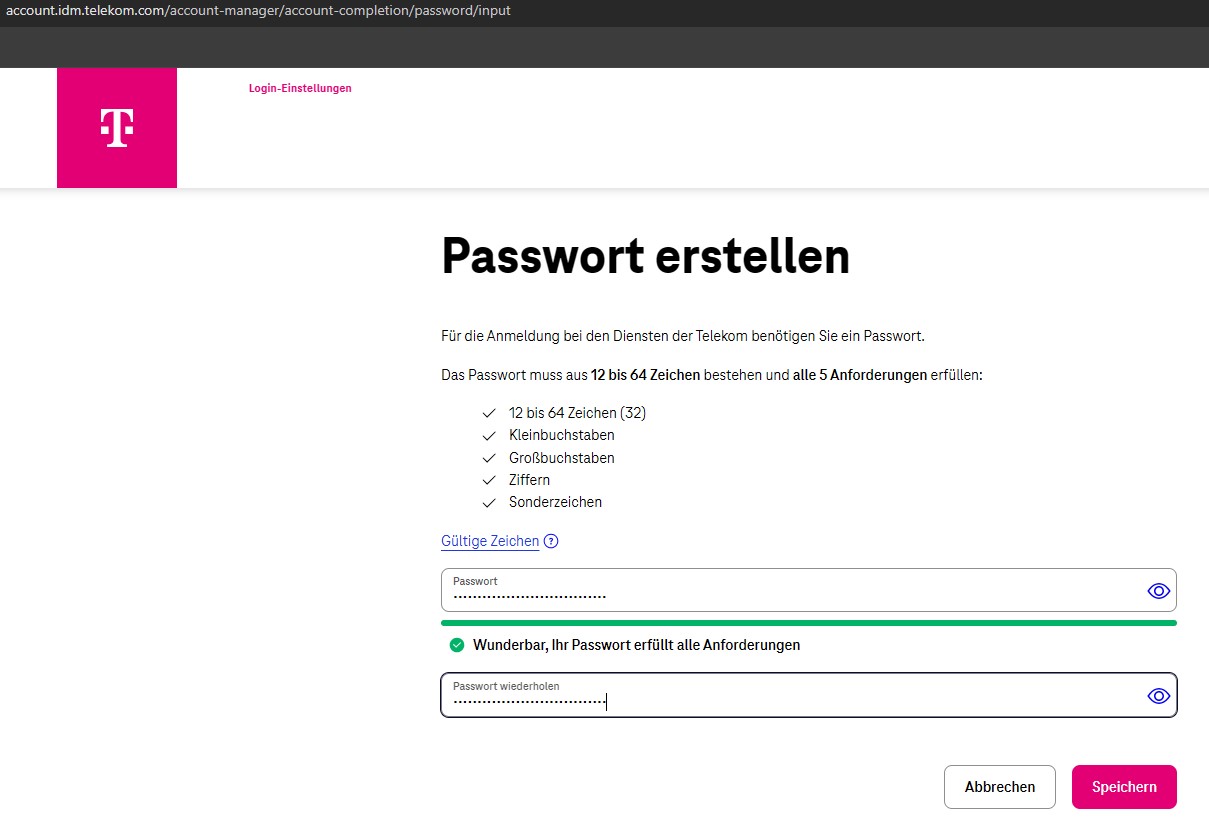Open the Login-Einstellungen link
The height and width of the screenshot is (832, 1209).
click(300, 88)
